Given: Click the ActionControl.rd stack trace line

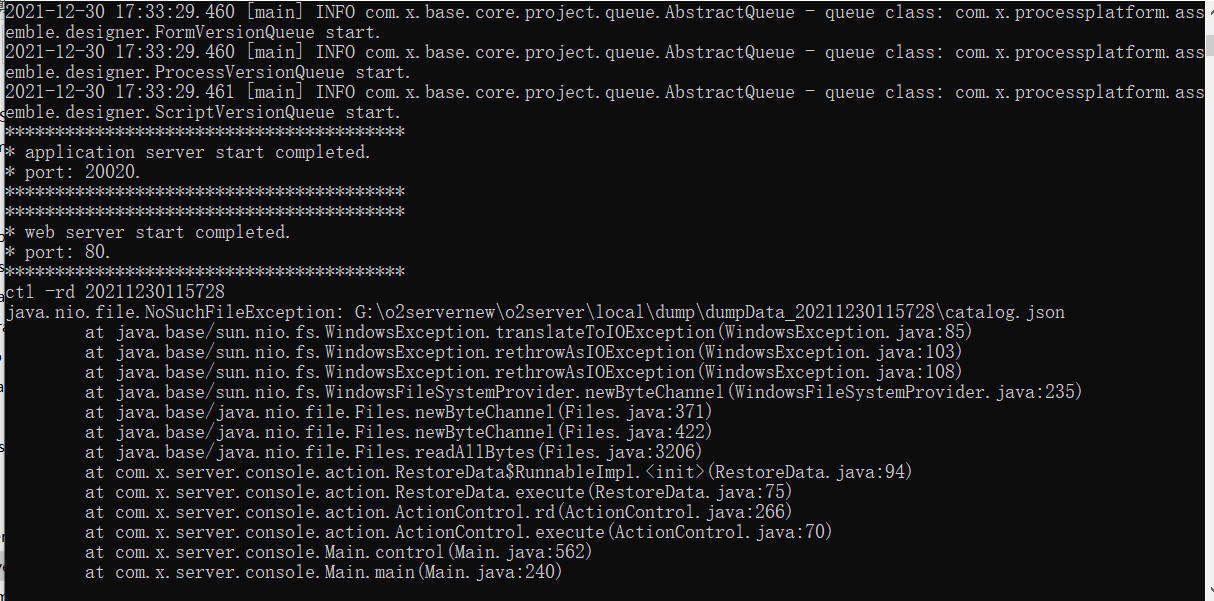Looking at the screenshot, I should point(438,512).
